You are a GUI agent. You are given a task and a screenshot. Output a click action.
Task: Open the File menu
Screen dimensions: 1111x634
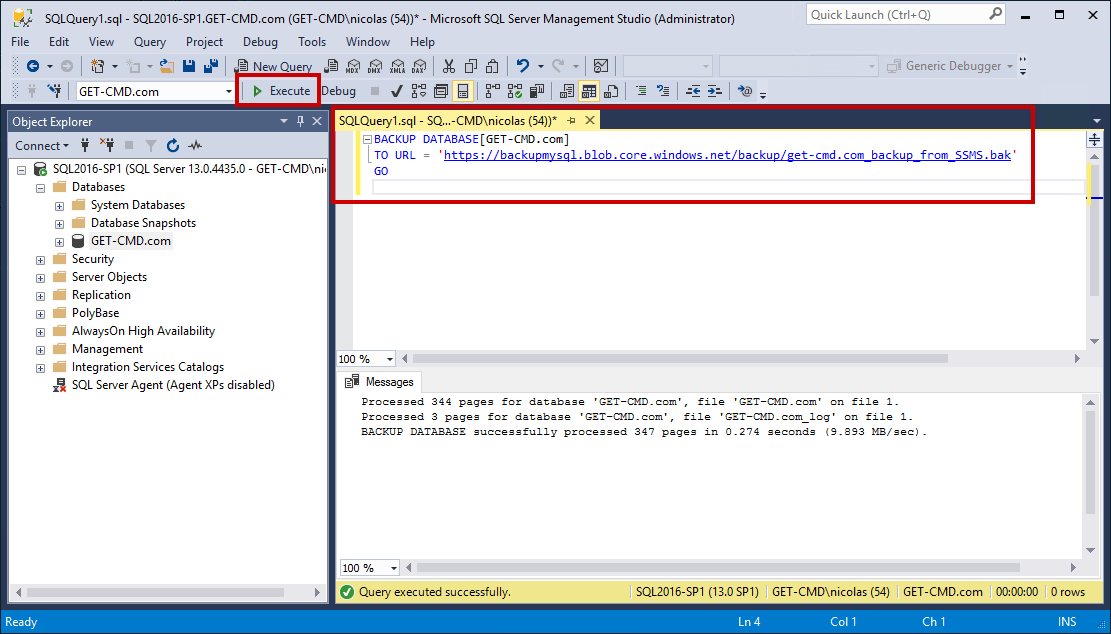[21, 42]
